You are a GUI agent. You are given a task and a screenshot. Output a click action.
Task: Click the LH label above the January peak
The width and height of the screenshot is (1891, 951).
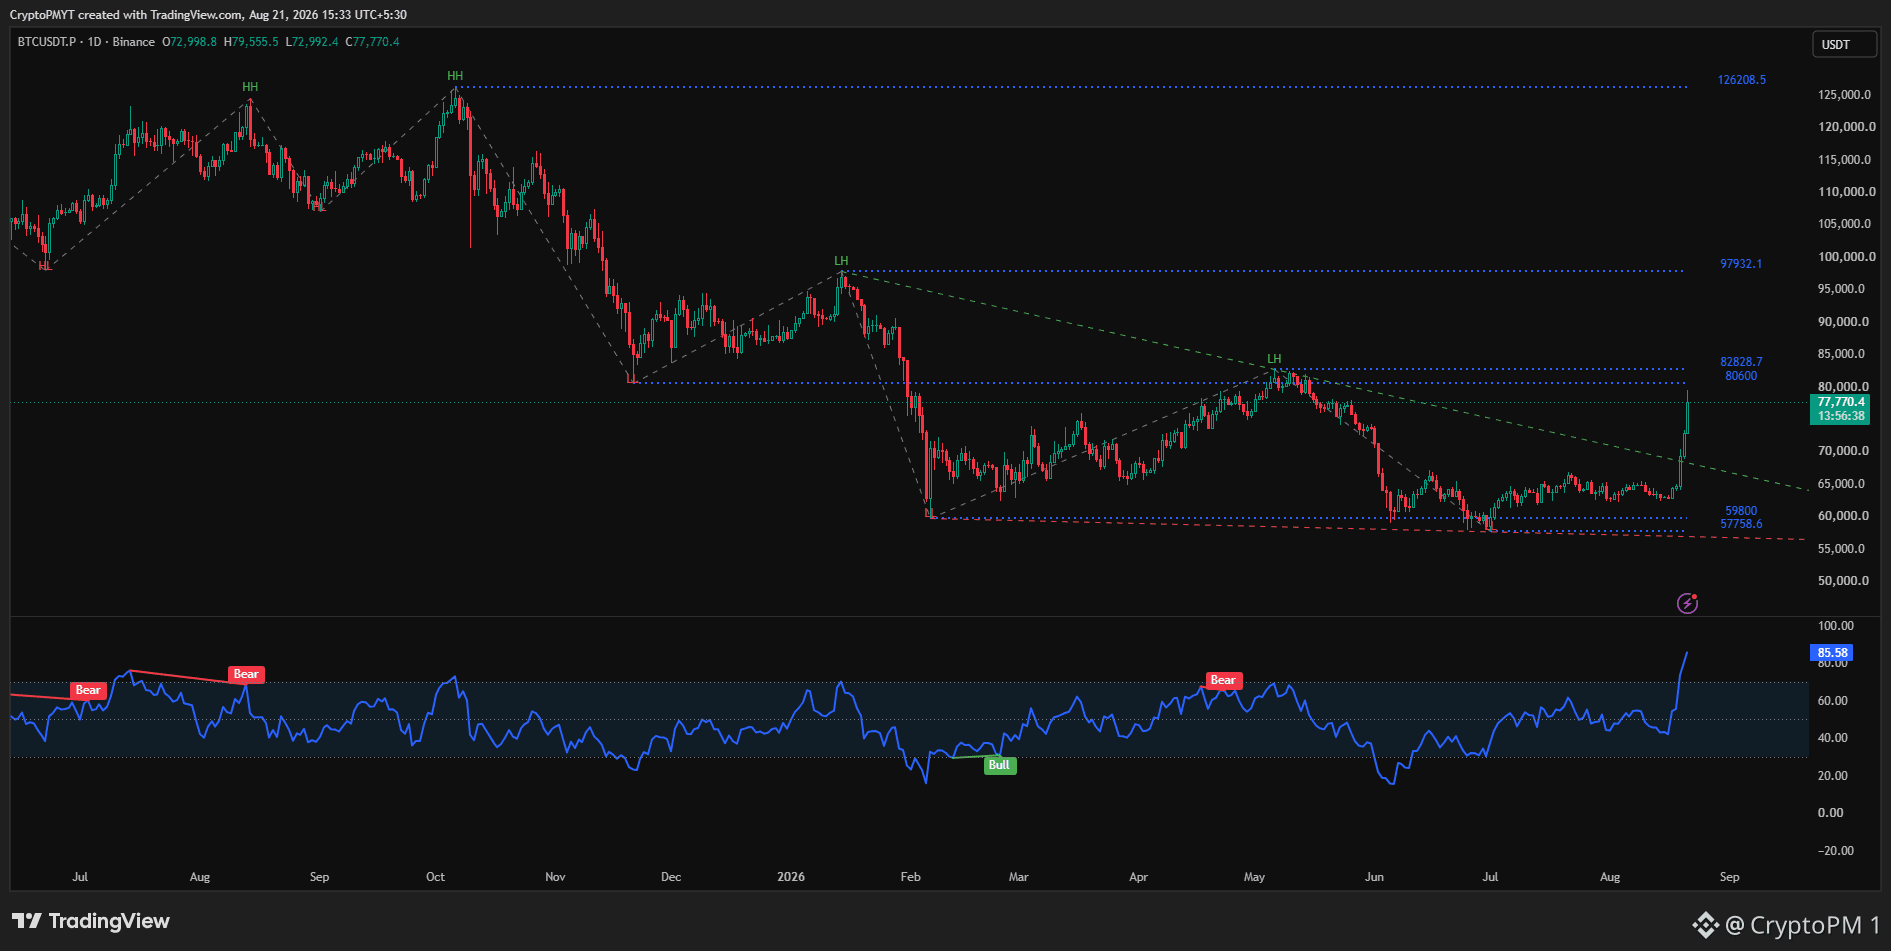coord(841,261)
